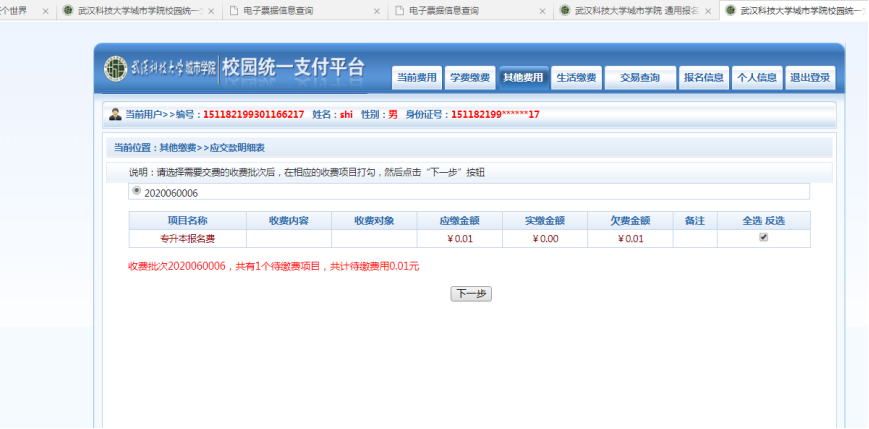The width and height of the screenshot is (869, 429).
Task: Switch to the 其他费用 navigation tab
Action: tap(523, 78)
